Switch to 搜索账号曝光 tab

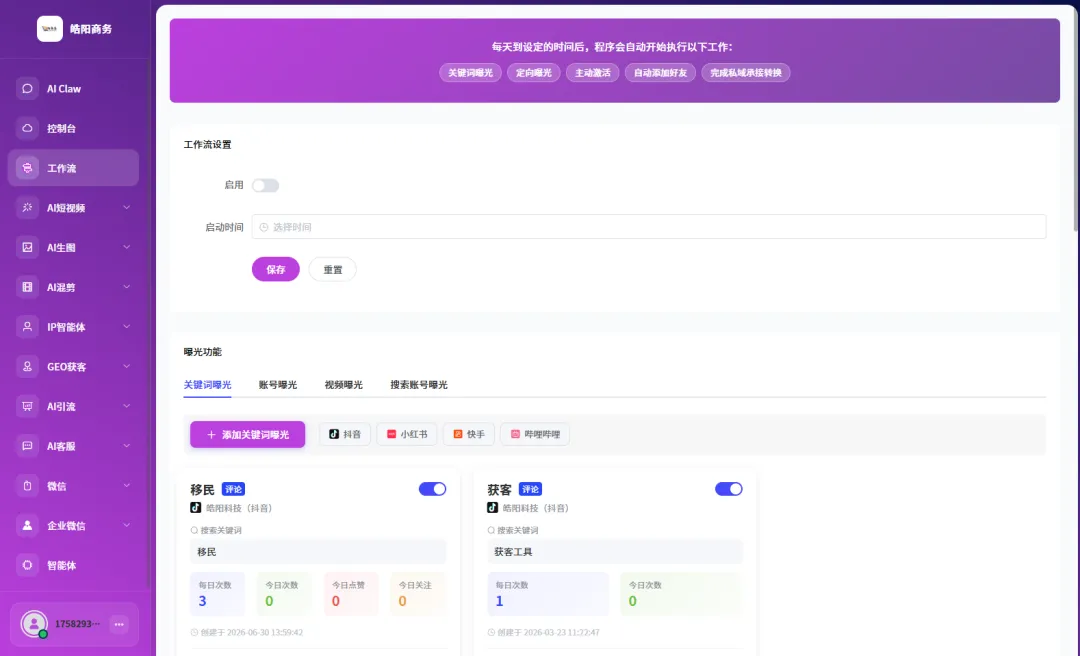tap(419, 385)
